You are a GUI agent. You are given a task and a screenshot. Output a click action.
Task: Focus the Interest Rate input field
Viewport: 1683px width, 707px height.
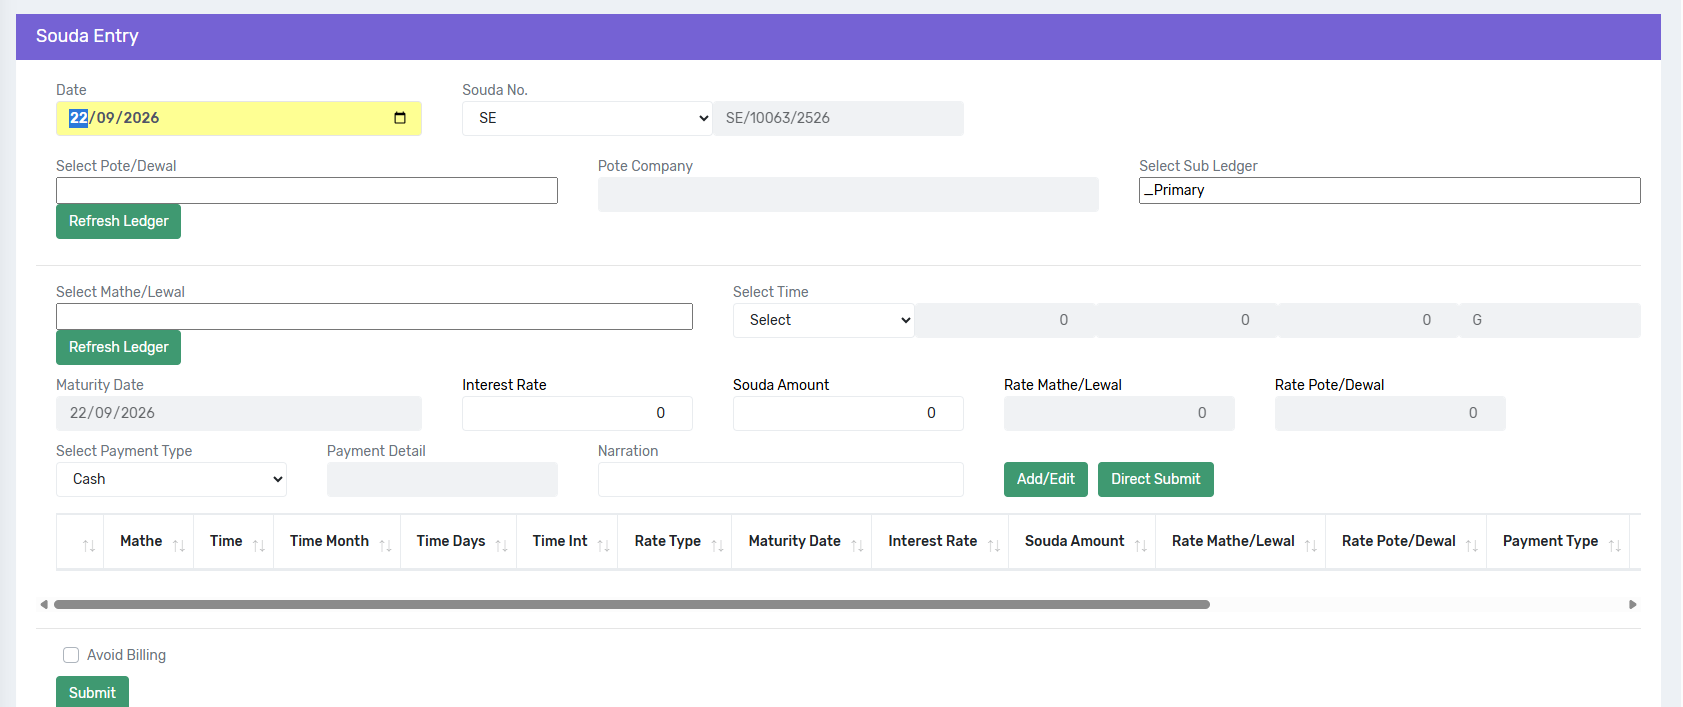tap(577, 413)
